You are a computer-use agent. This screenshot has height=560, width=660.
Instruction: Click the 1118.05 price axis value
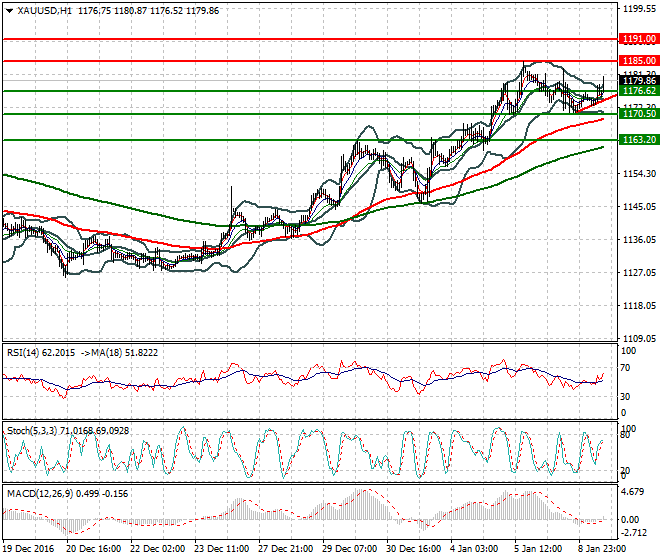[639, 305]
